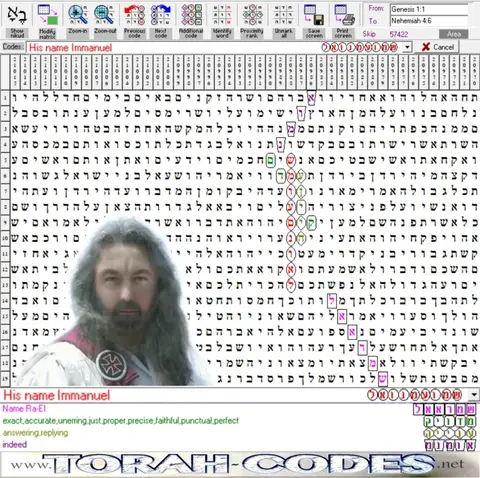Click Hebrew letters beside the indeed entry
The image size is (480, 478).
(450, 445)
